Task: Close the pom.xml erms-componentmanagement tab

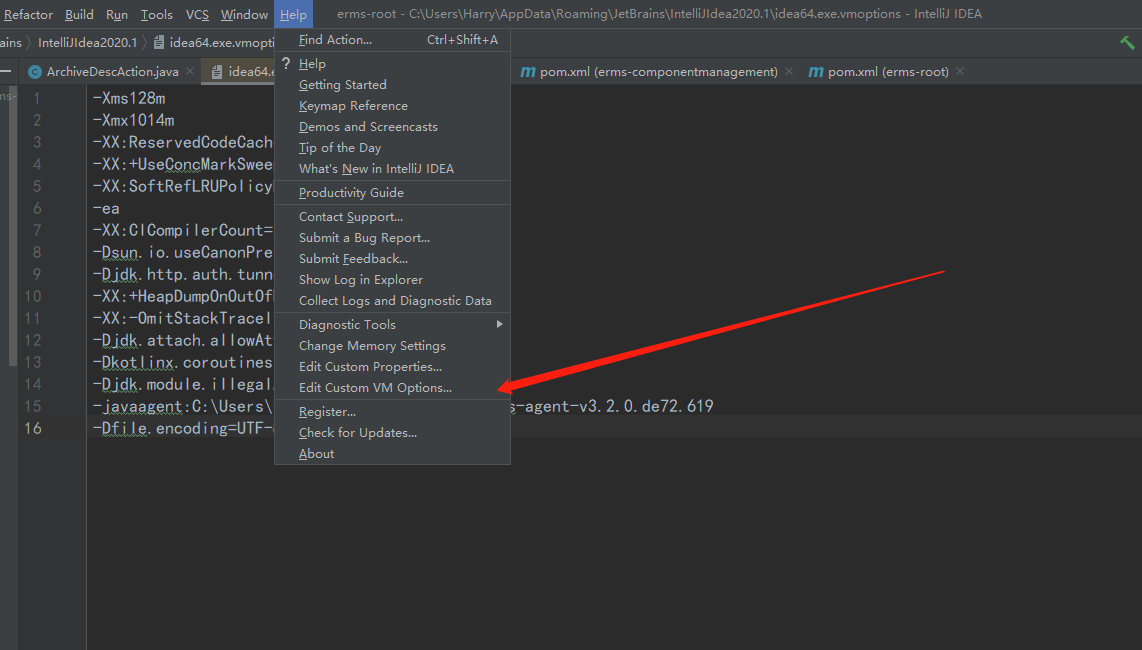Action: [x=788, y=72]
